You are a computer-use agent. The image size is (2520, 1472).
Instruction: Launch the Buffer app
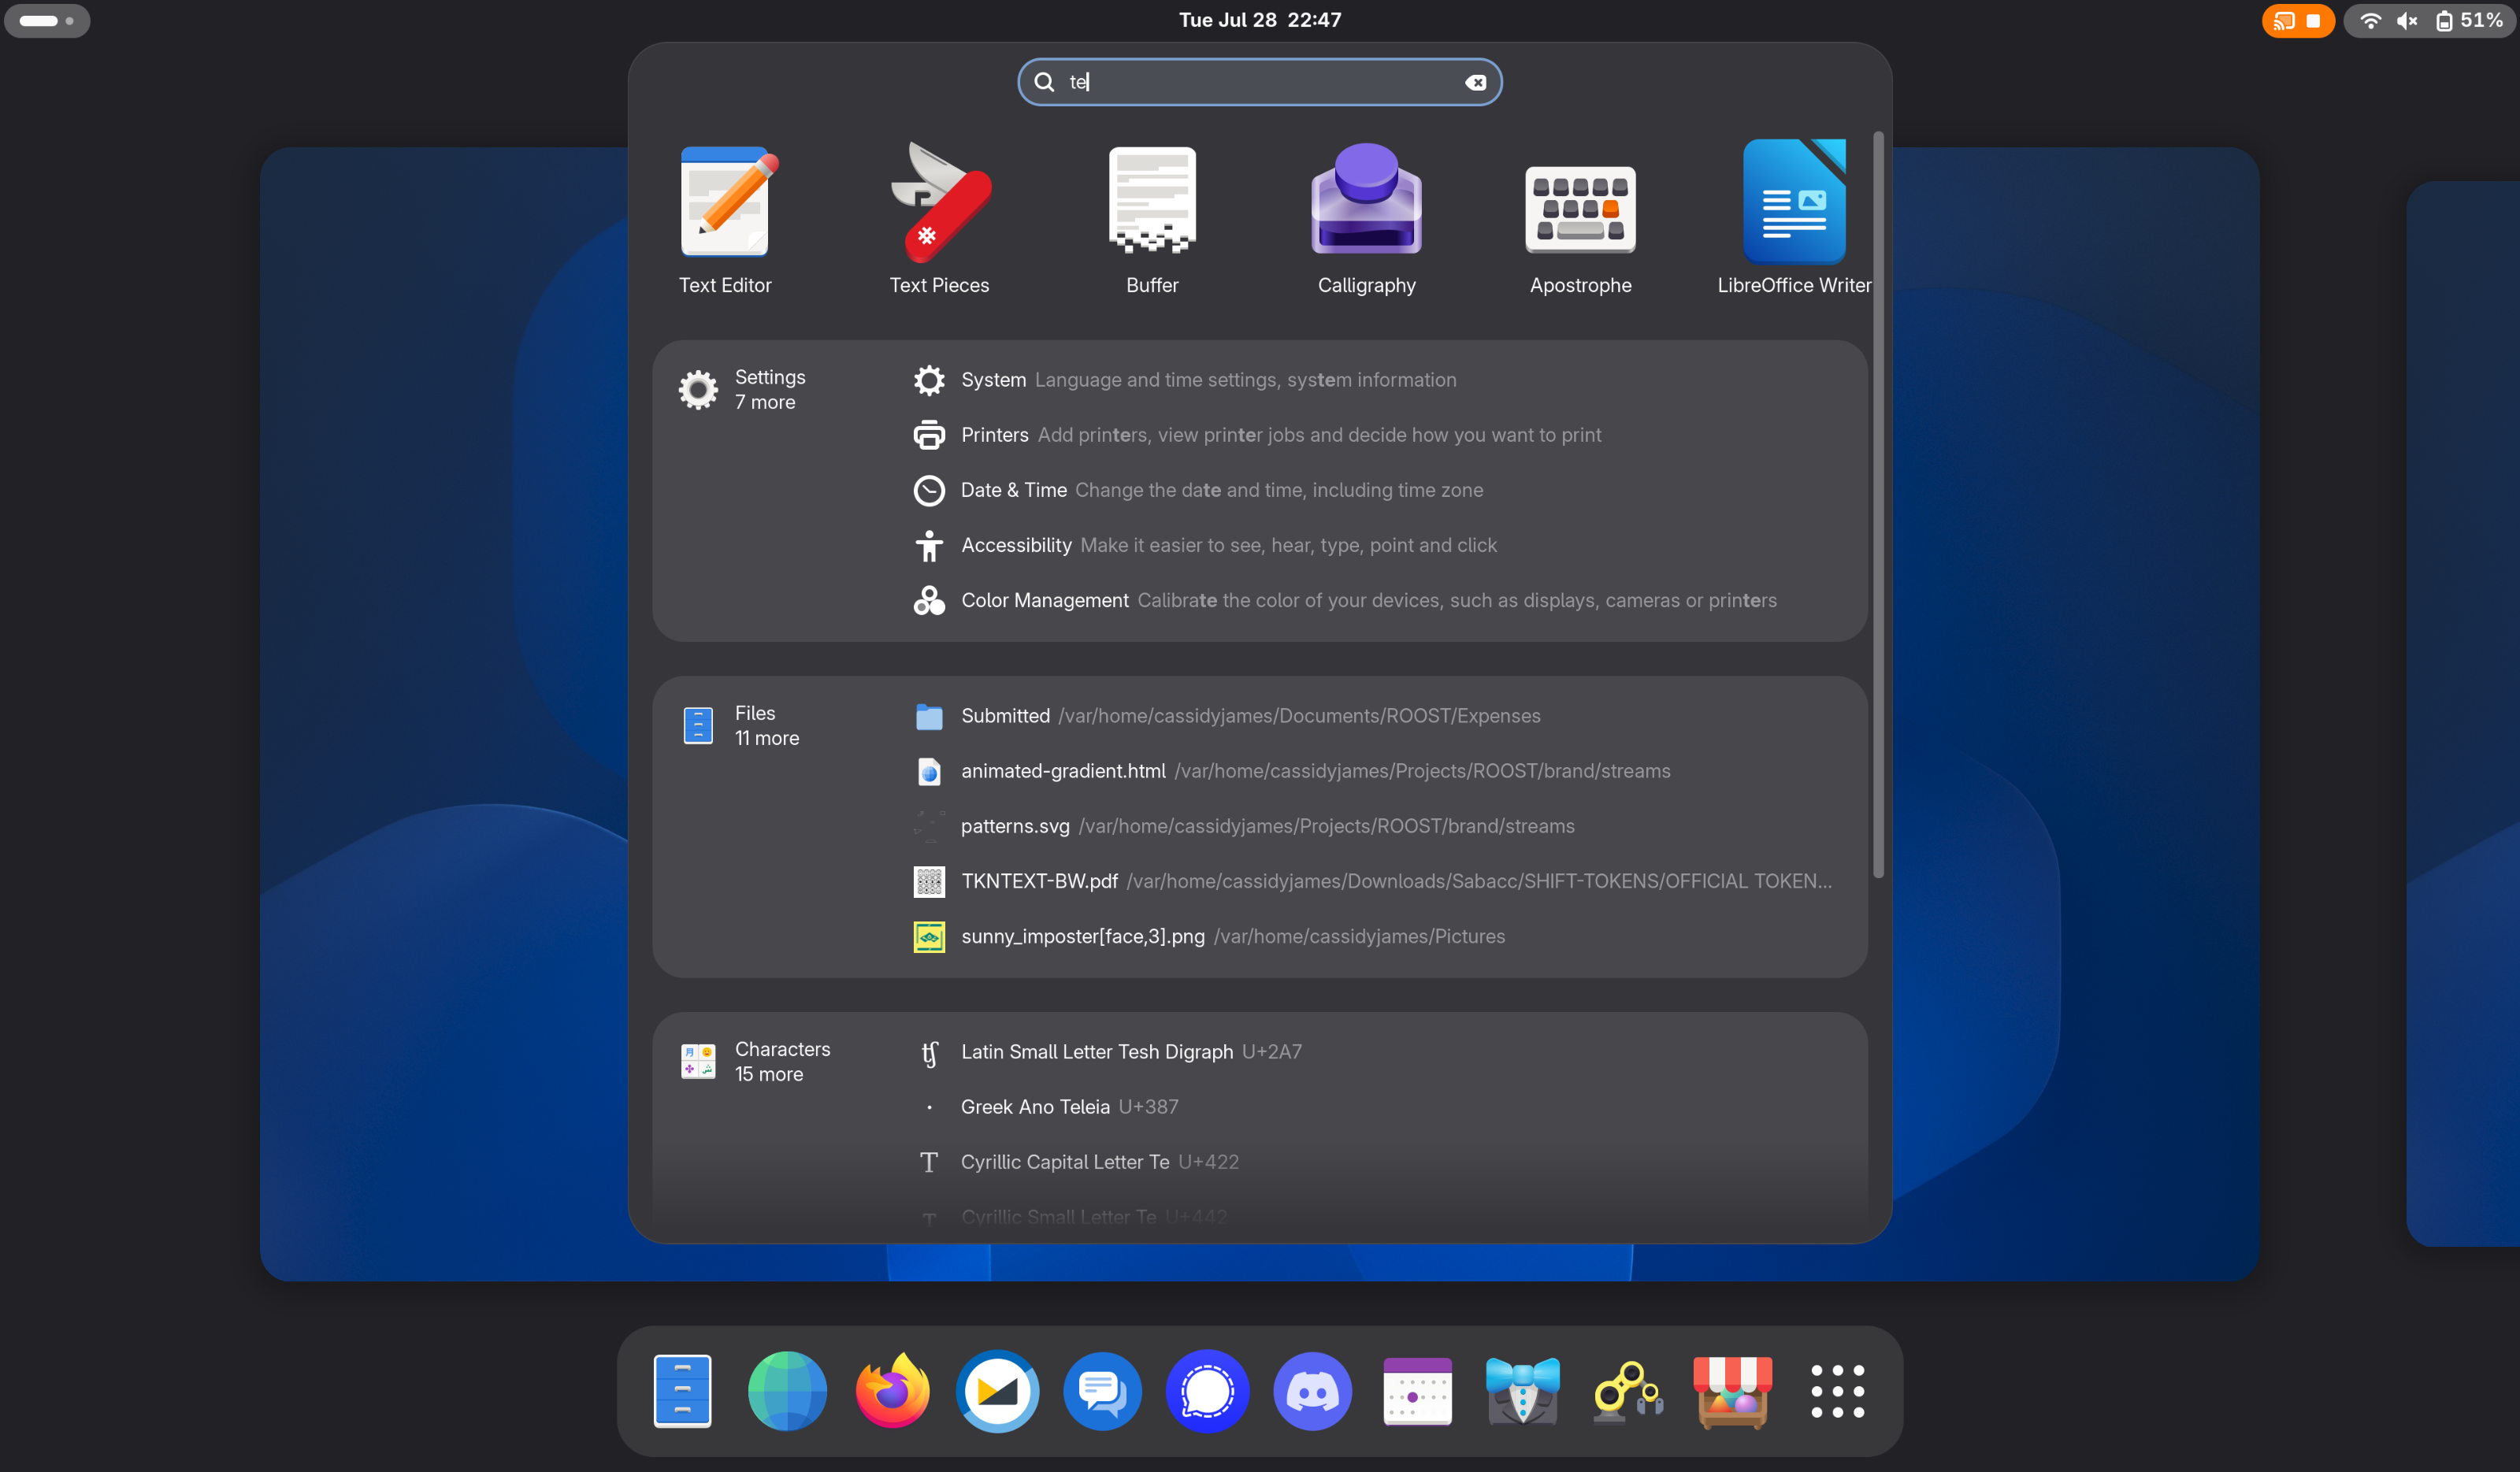coord(1152,218)
